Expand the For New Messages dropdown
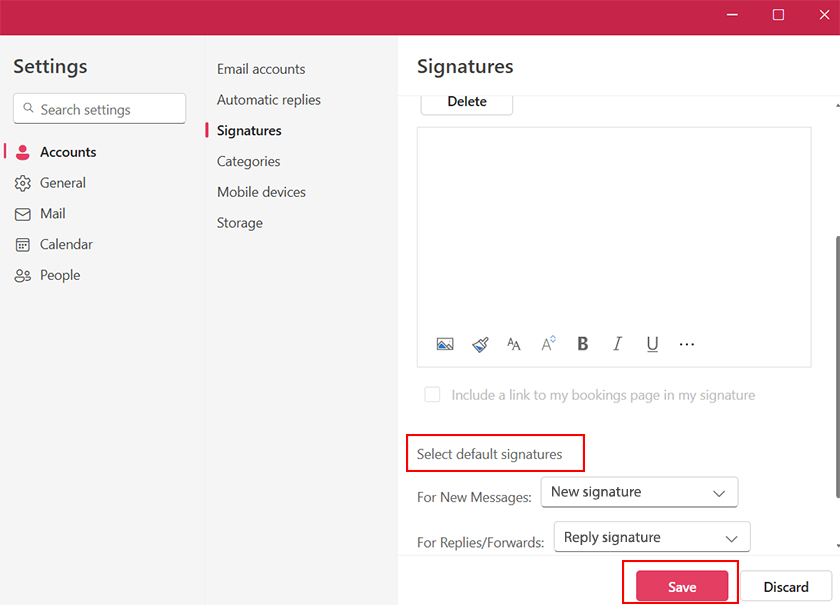The width and height of the screenshot is (840, 605). click(639, 492)
